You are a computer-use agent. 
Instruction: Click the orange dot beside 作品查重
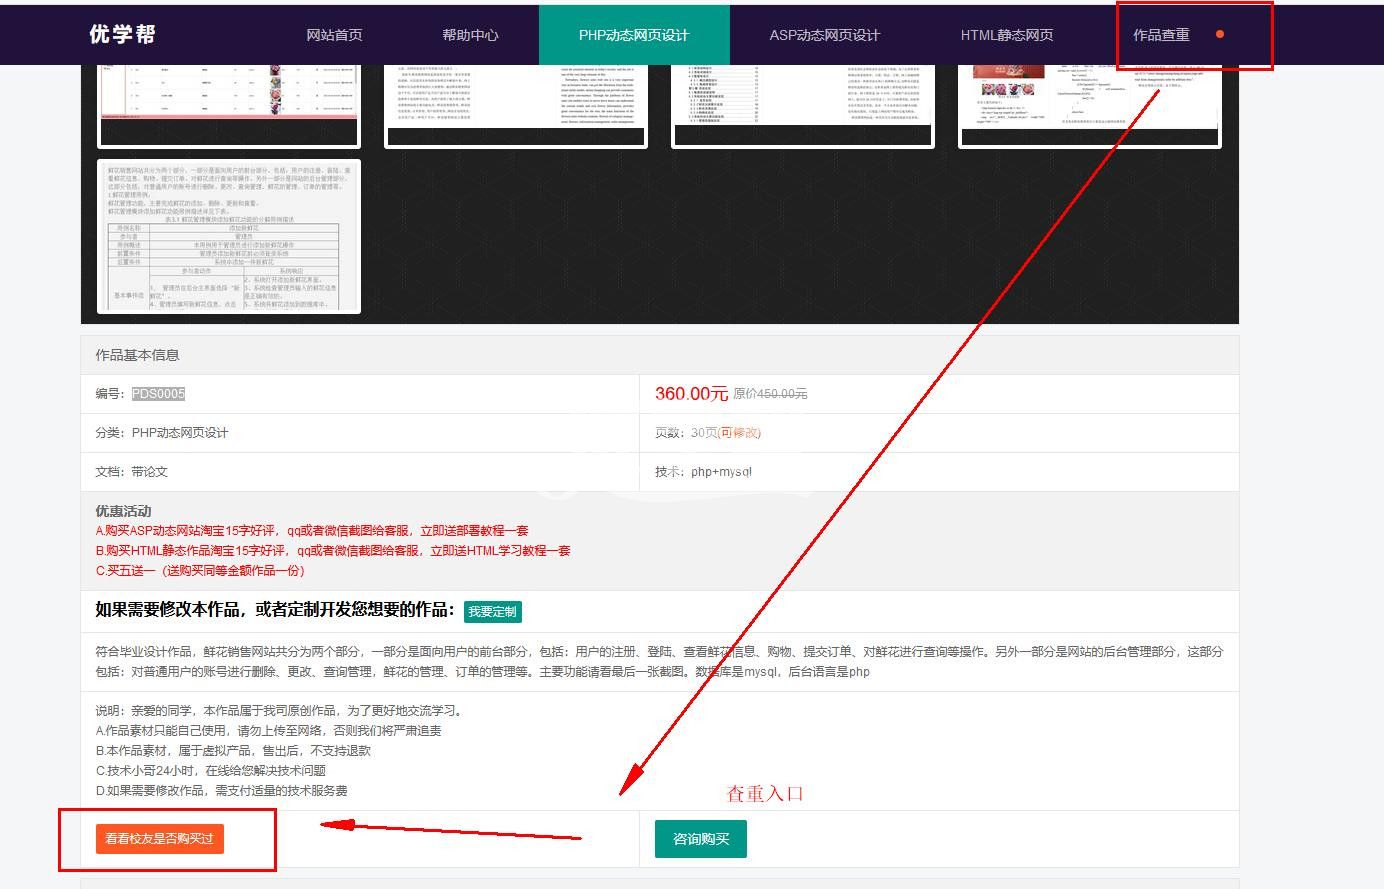point(1219,34)
